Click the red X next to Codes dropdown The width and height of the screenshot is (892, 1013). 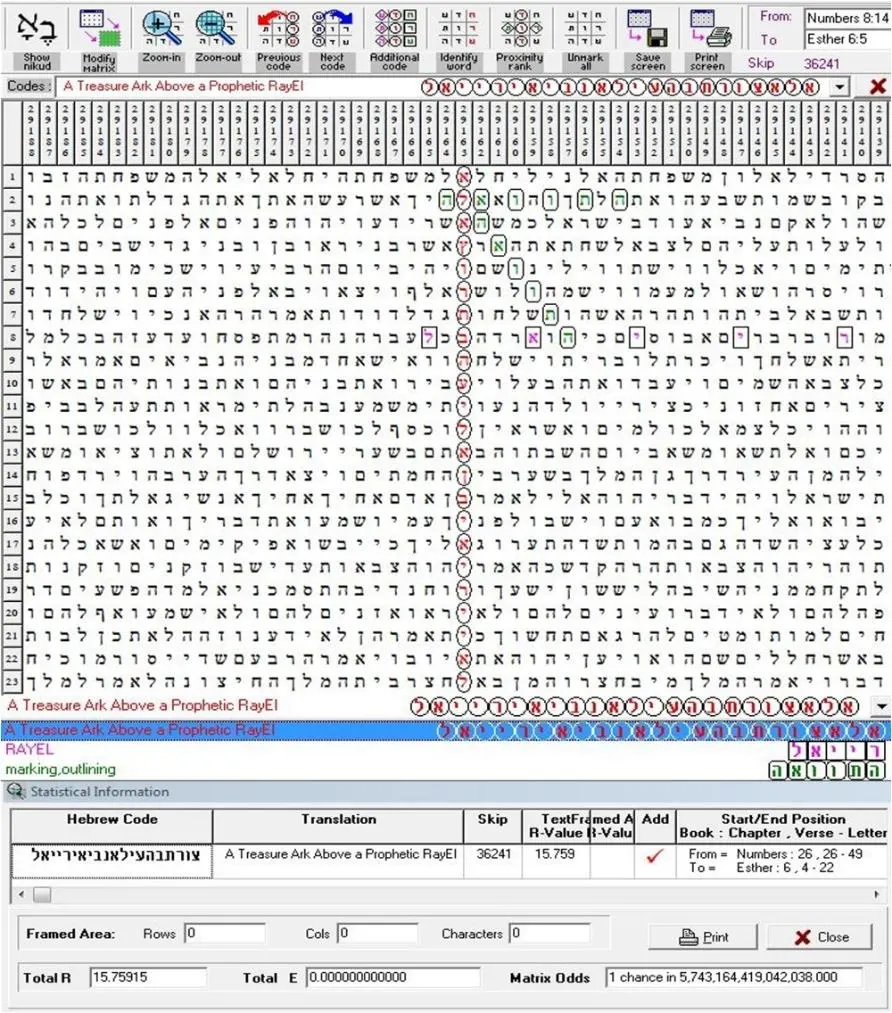[877, 86]
